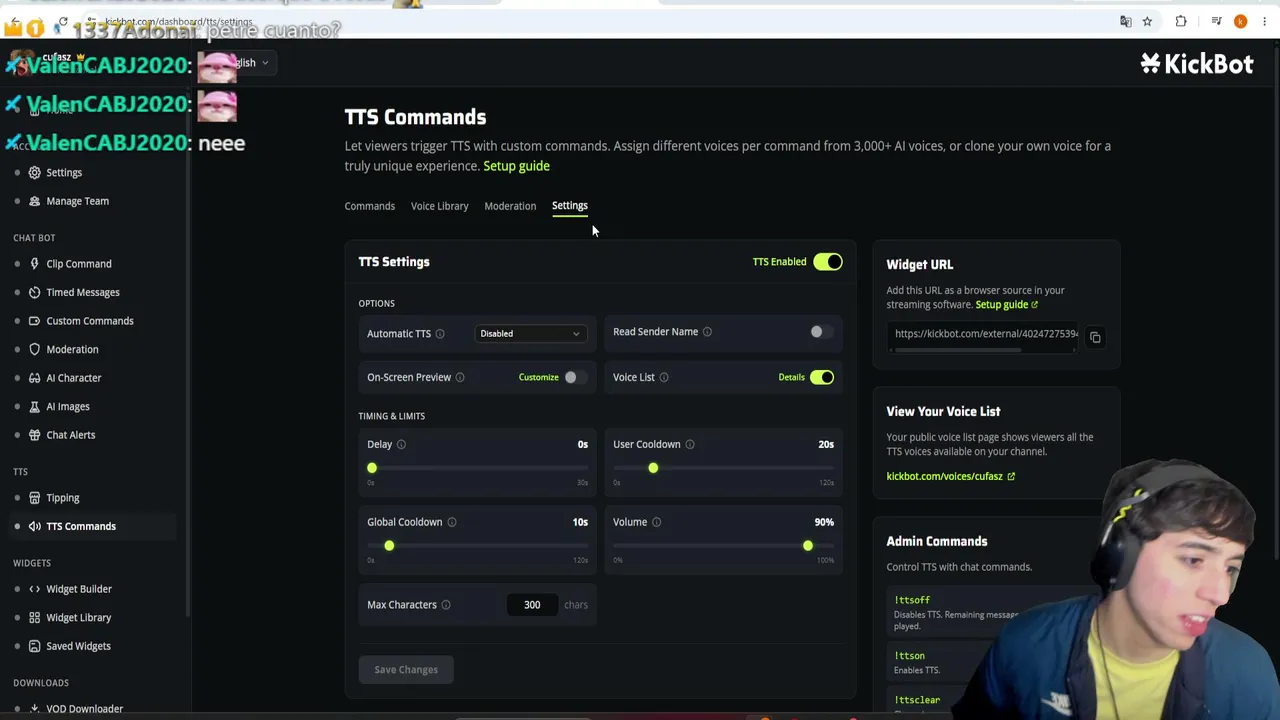1280x720 pixels.
Task: Enable the Read Sender Name toggle
Action: point(821,332)
